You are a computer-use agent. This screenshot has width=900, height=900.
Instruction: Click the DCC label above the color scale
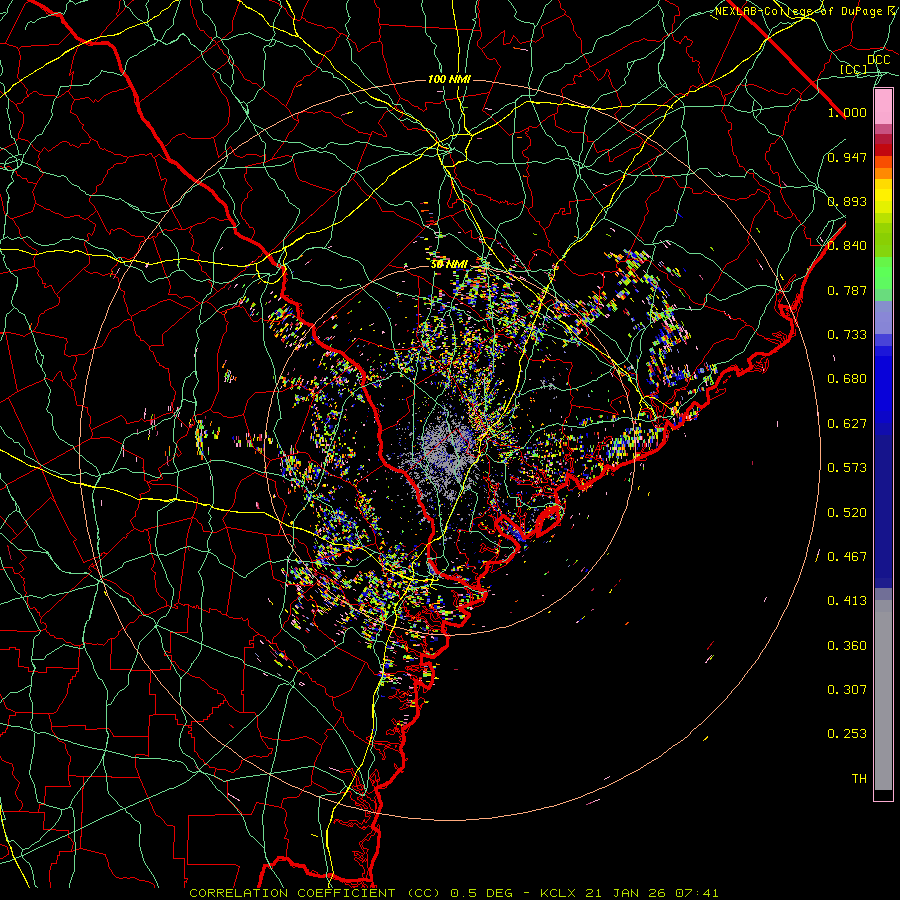coord(879,59)
